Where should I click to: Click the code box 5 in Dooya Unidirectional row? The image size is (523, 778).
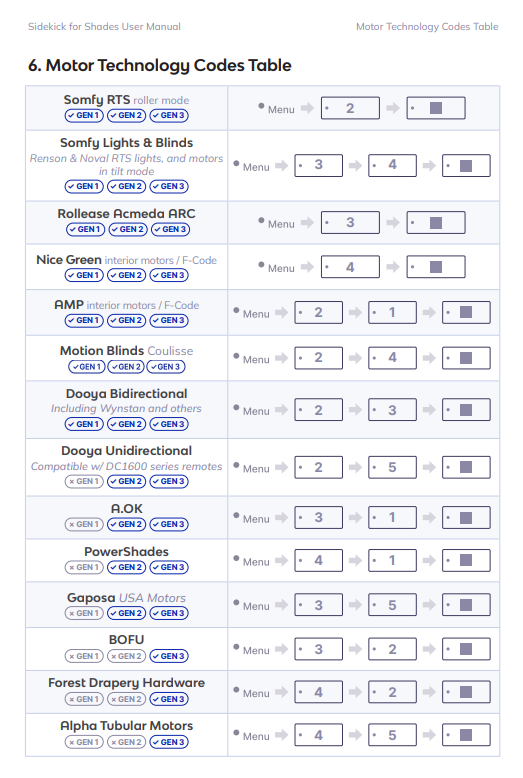click(392, 467)
